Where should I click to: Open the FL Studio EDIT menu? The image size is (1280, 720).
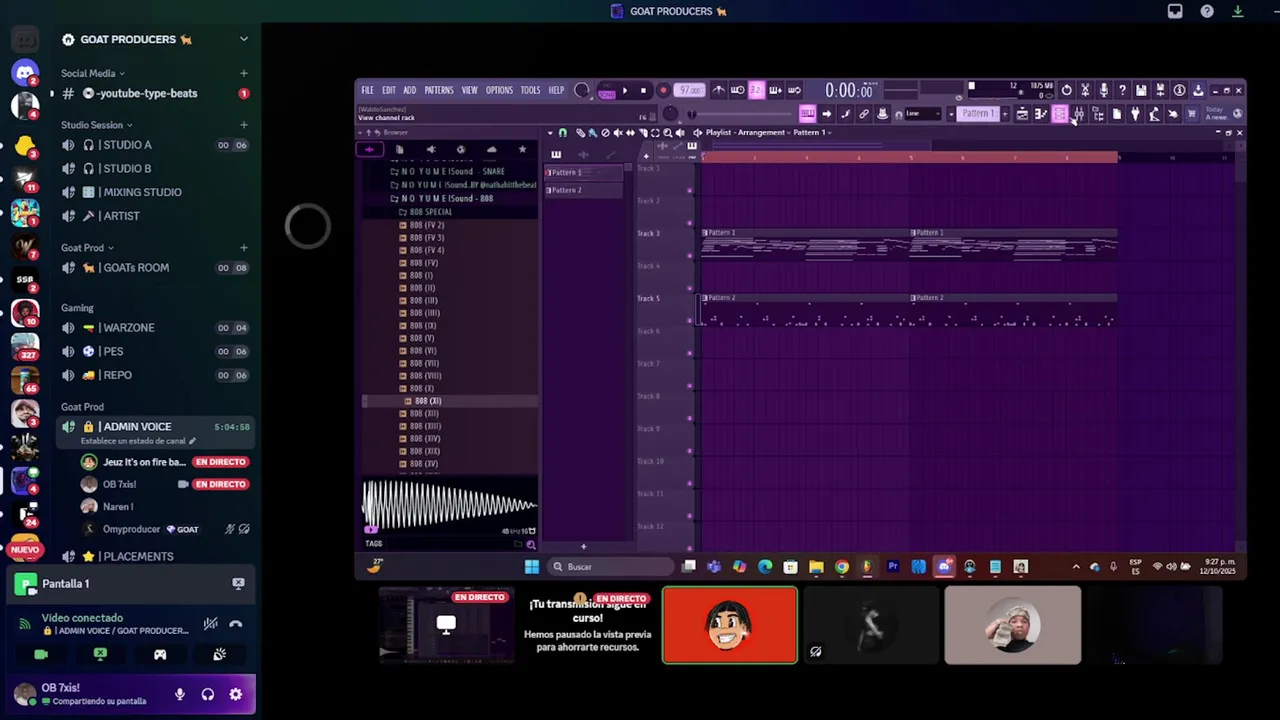point(388,90)
